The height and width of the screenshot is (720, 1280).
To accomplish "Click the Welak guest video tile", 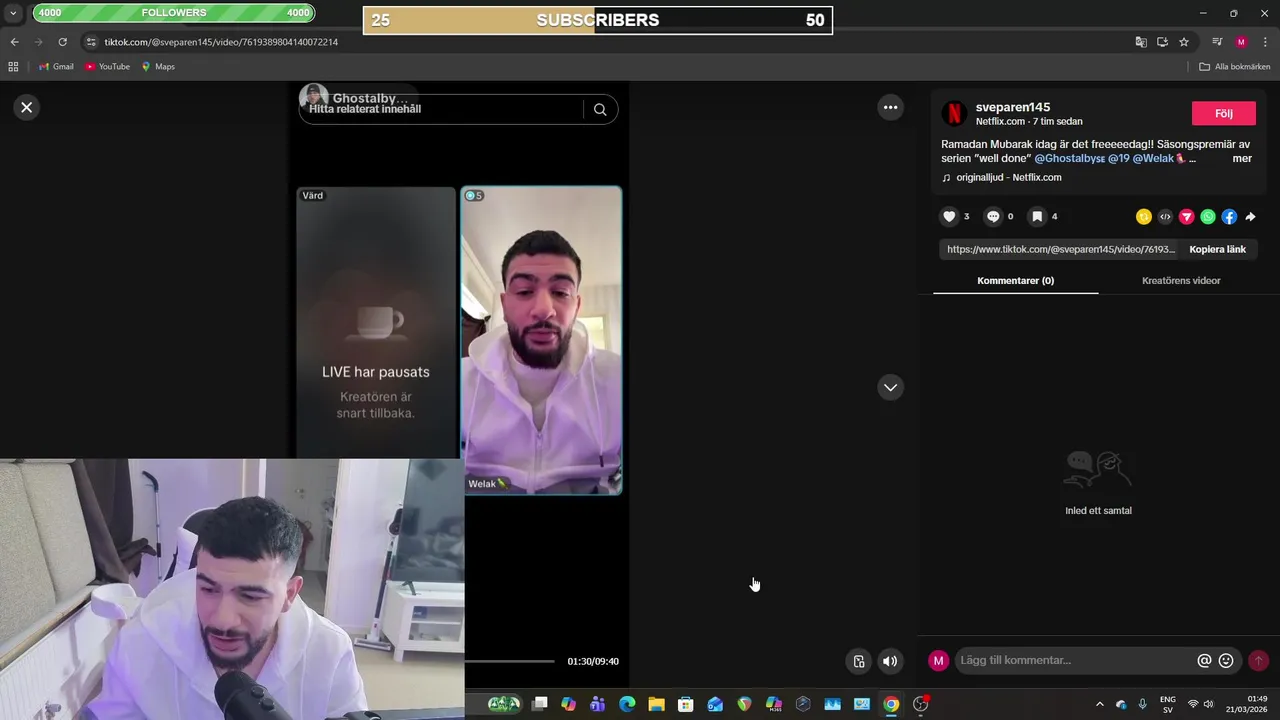I will coord(541,340).
